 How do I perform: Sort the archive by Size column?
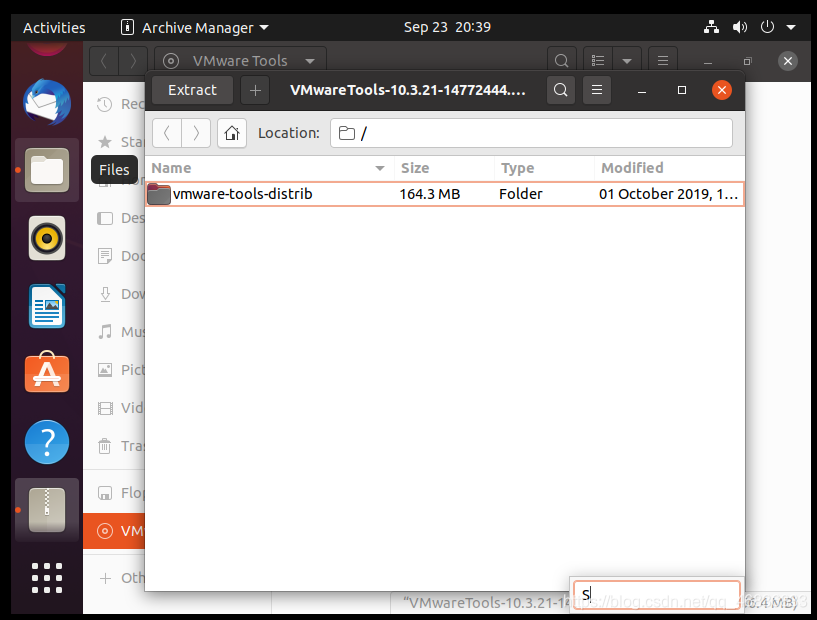tap(444, 168)
